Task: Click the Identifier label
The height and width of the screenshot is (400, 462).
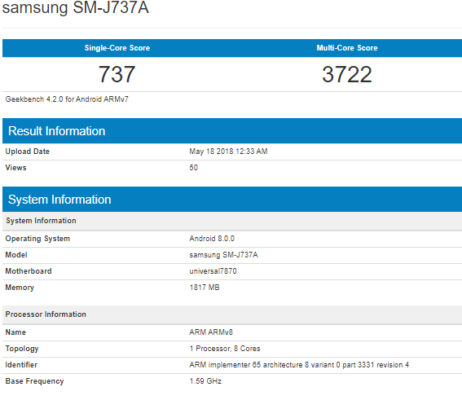Action: click(x=21, y=365)
